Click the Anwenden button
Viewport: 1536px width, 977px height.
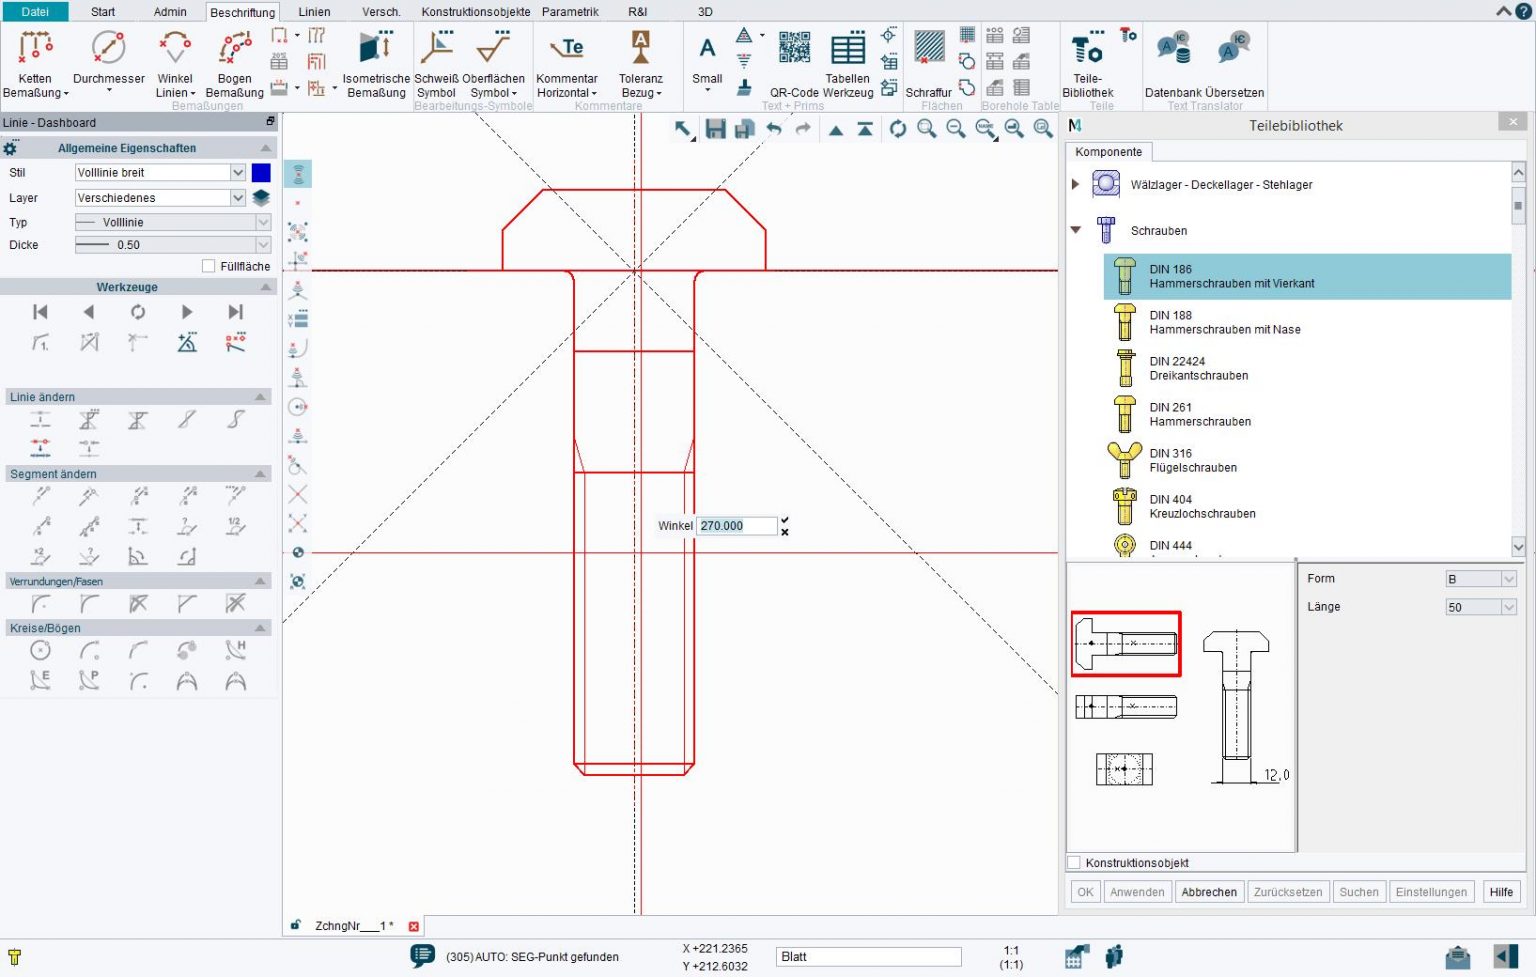1137,891
